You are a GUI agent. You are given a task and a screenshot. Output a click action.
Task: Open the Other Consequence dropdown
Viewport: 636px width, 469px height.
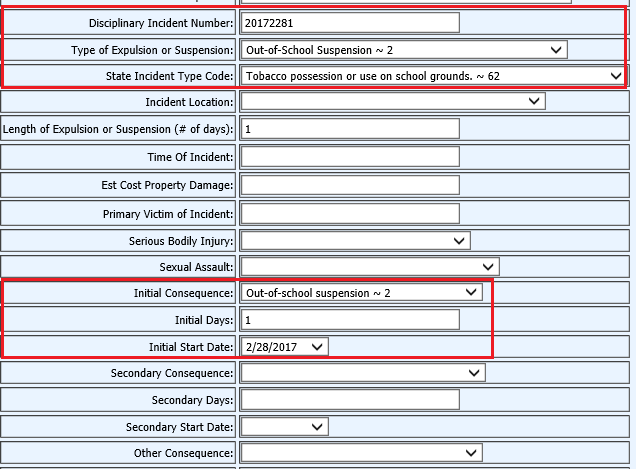click(x=361, y=454)
